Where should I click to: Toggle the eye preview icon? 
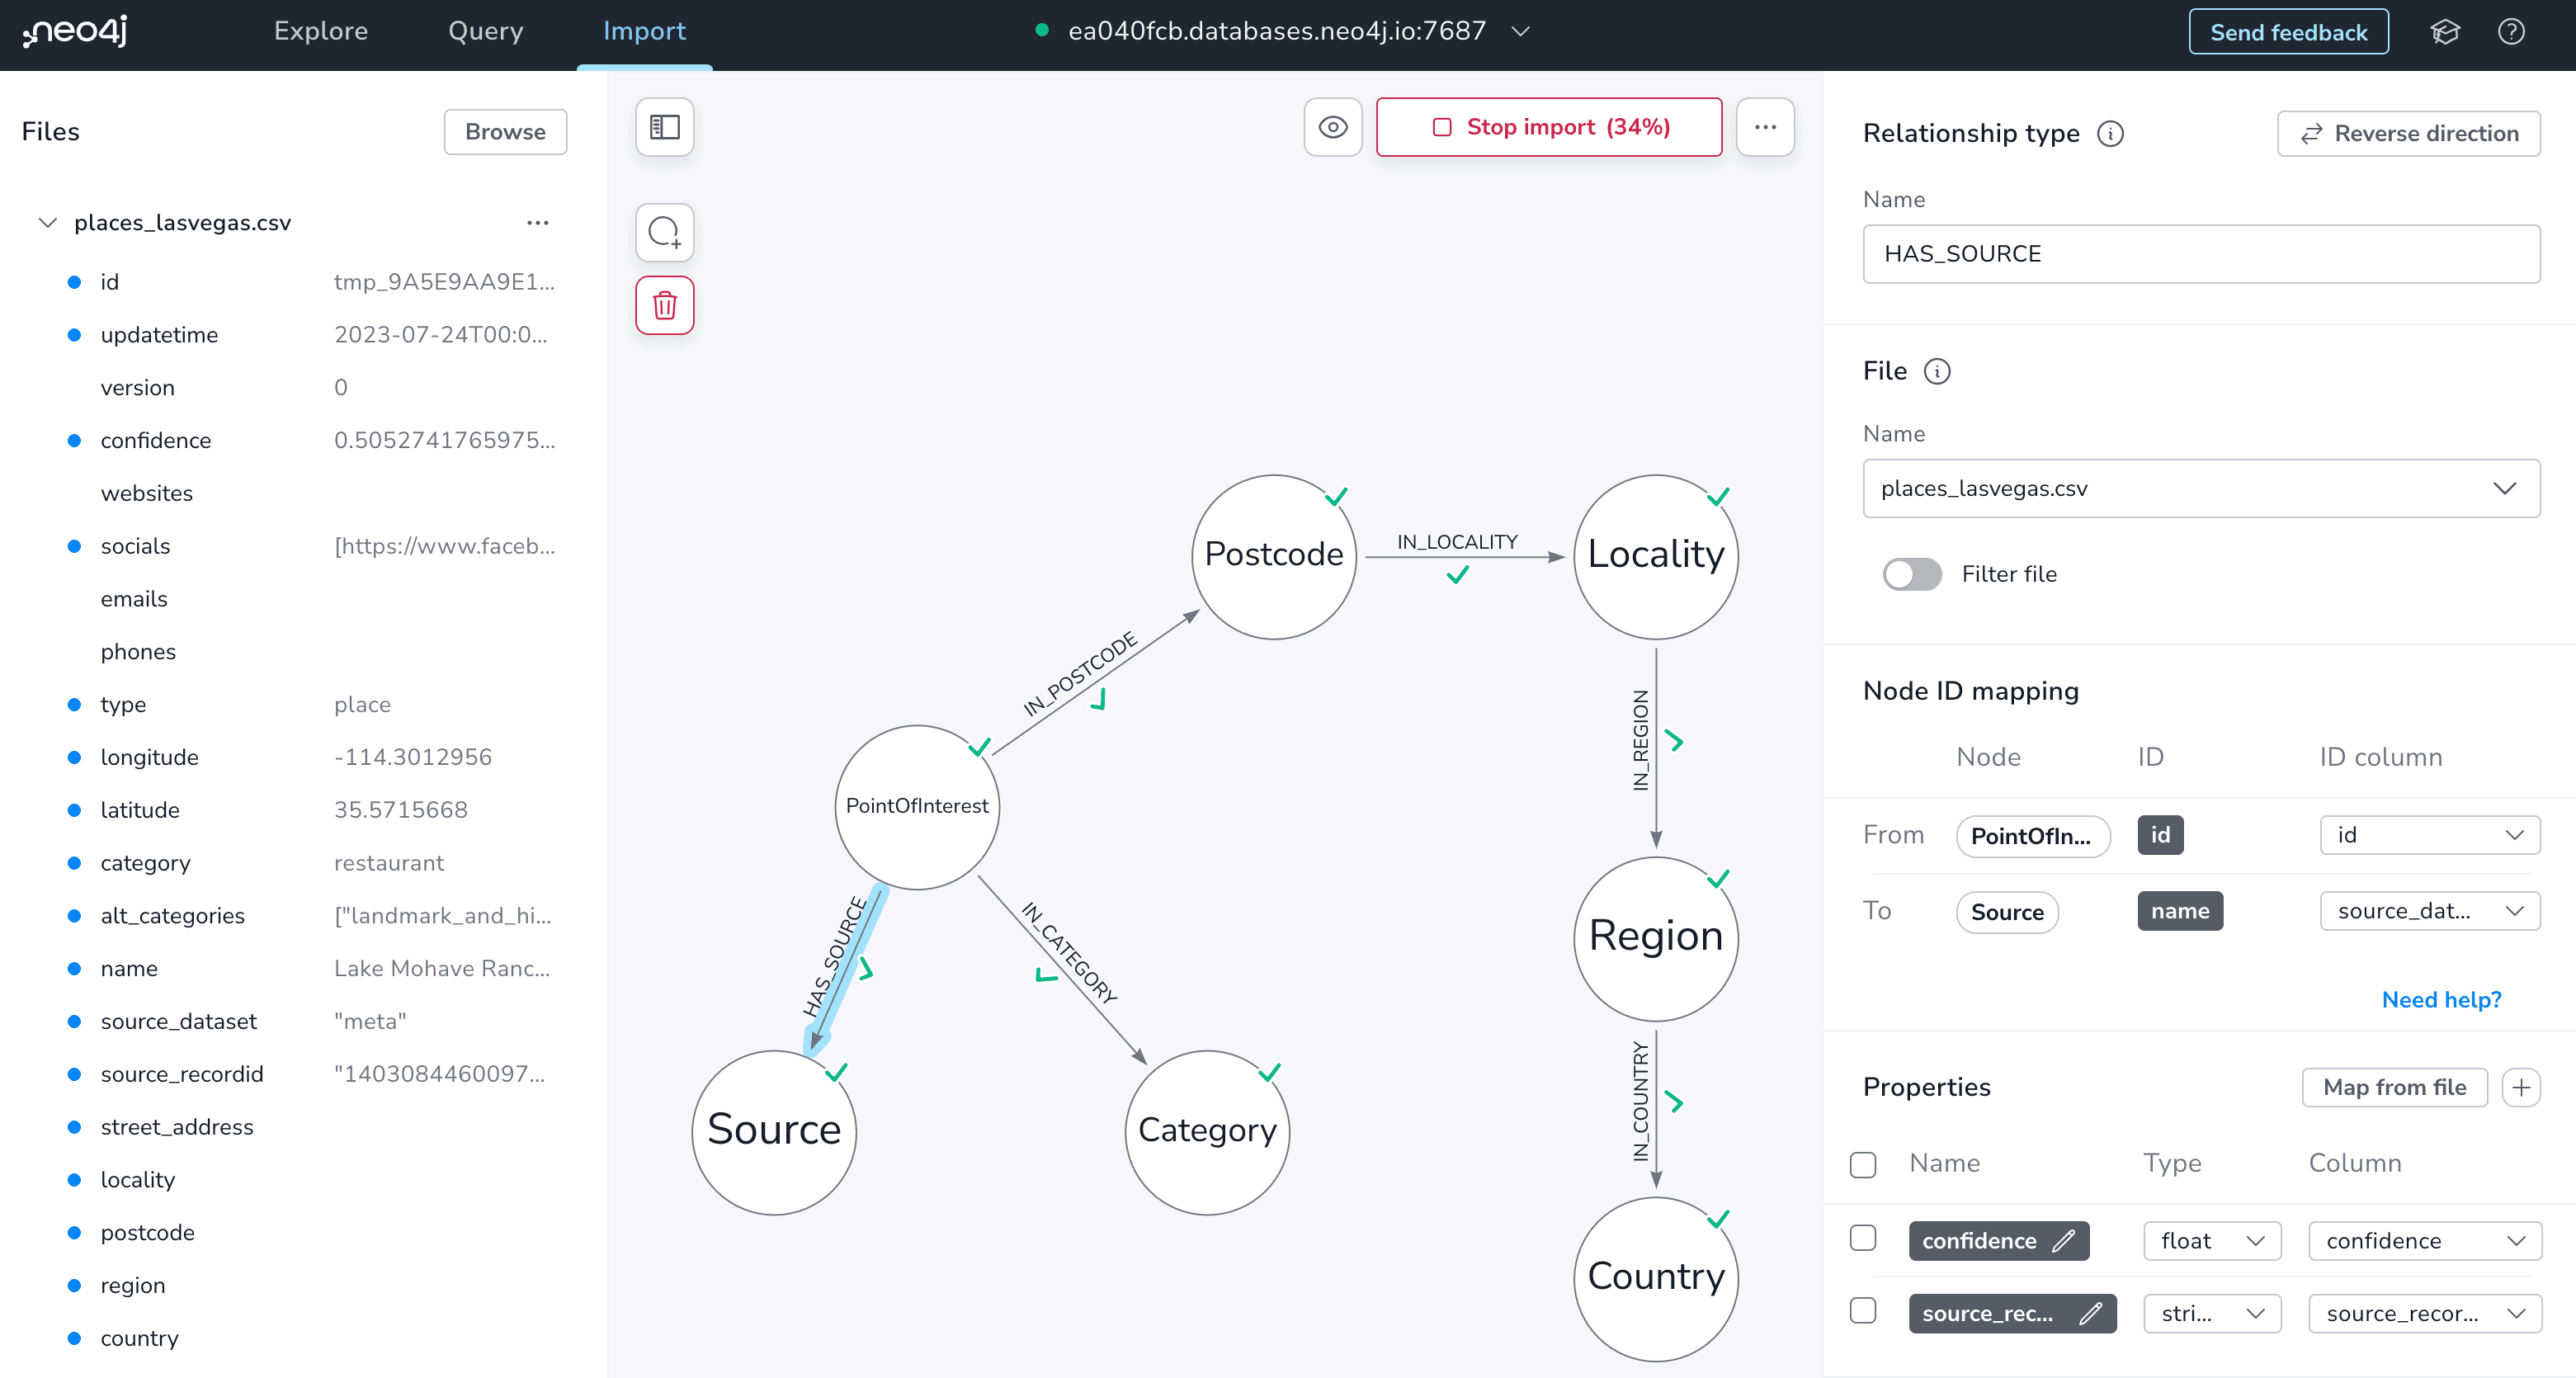pos(1333,127)
